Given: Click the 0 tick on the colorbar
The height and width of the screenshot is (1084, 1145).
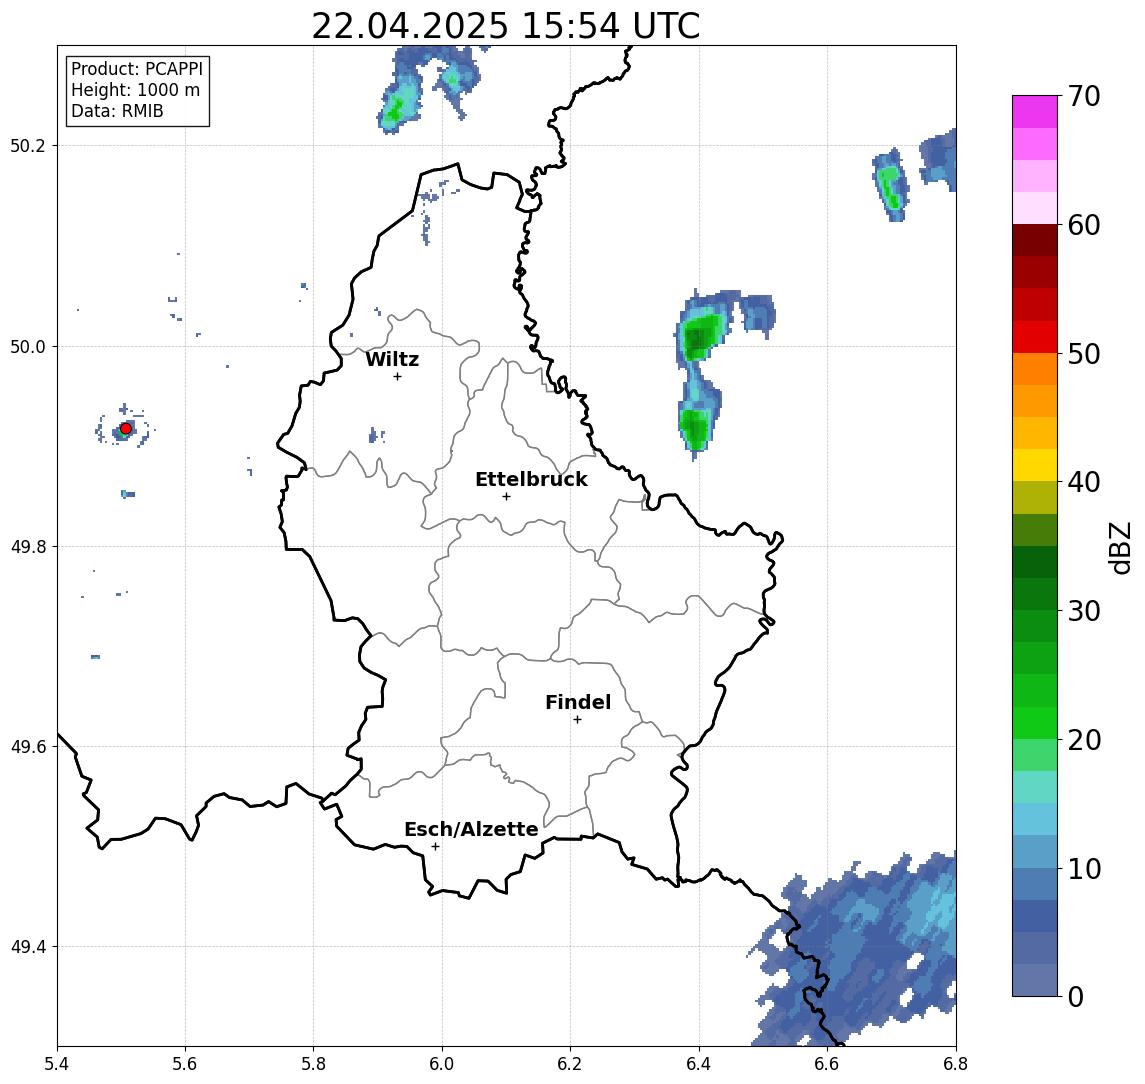Looking at the screenshot, I should (1076, 996).
